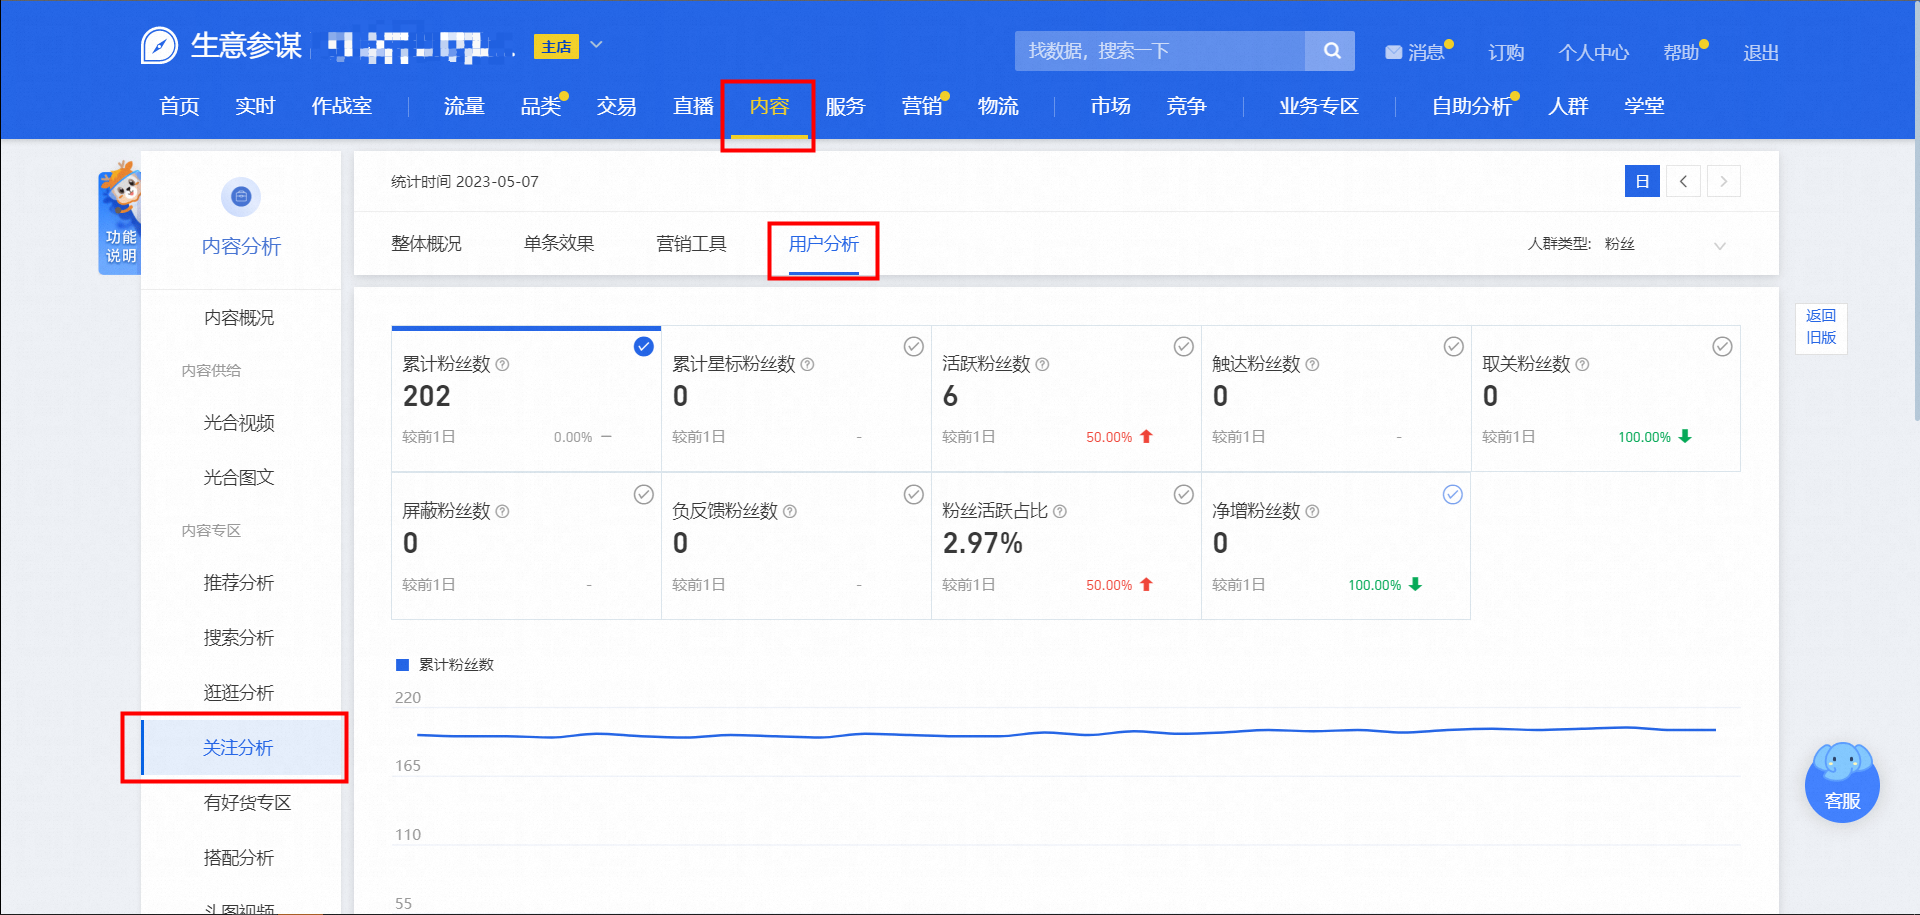Switch to the 整体概况 sub-tab
The height and width of the screenshot is (915, 1920).
click(426, 244)
